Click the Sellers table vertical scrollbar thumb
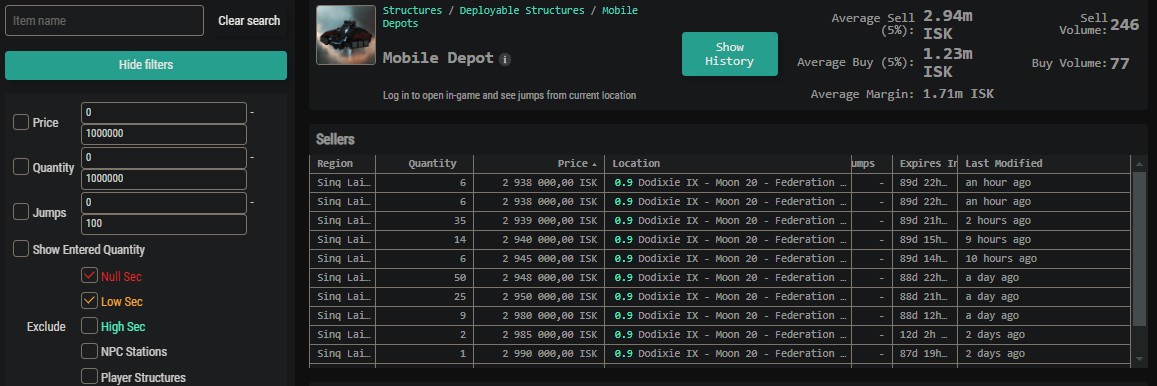Screen dimensions: 1157x386 point(1139,249)
